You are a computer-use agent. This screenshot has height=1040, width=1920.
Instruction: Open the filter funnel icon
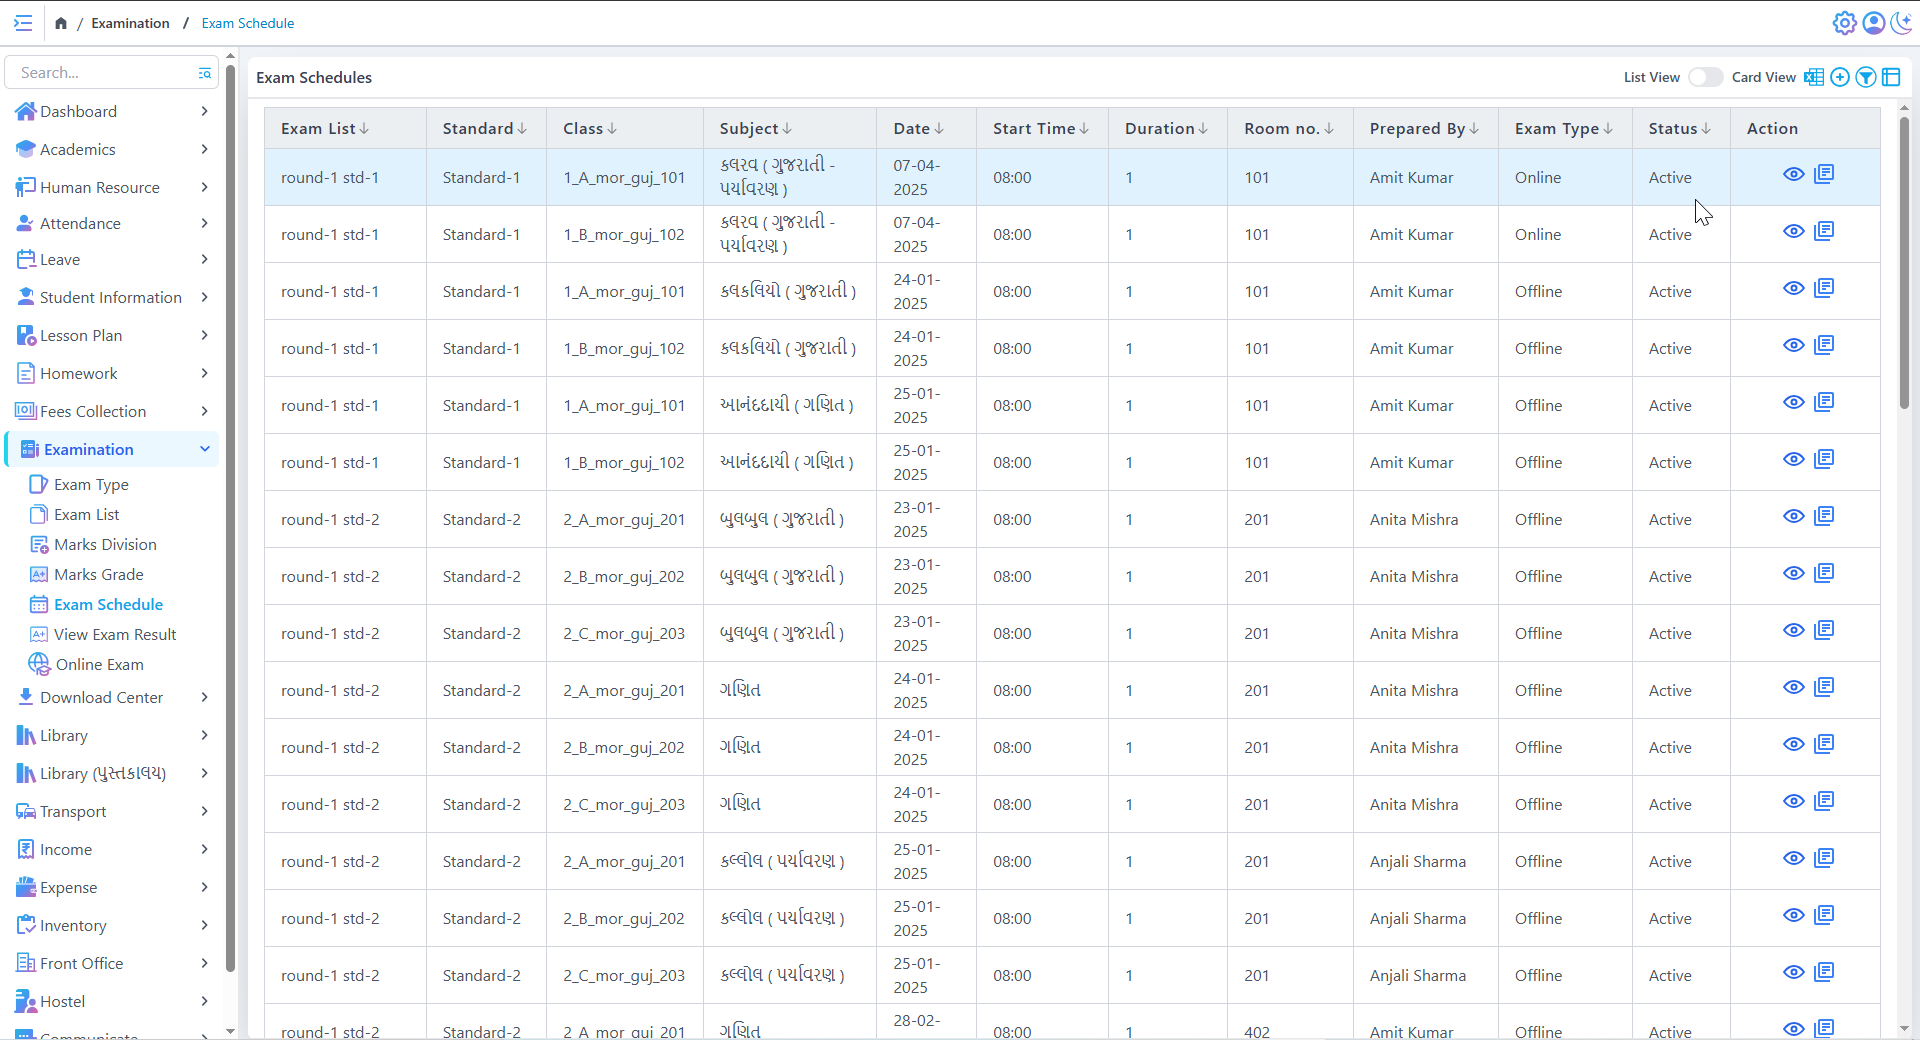(1865, 77)
